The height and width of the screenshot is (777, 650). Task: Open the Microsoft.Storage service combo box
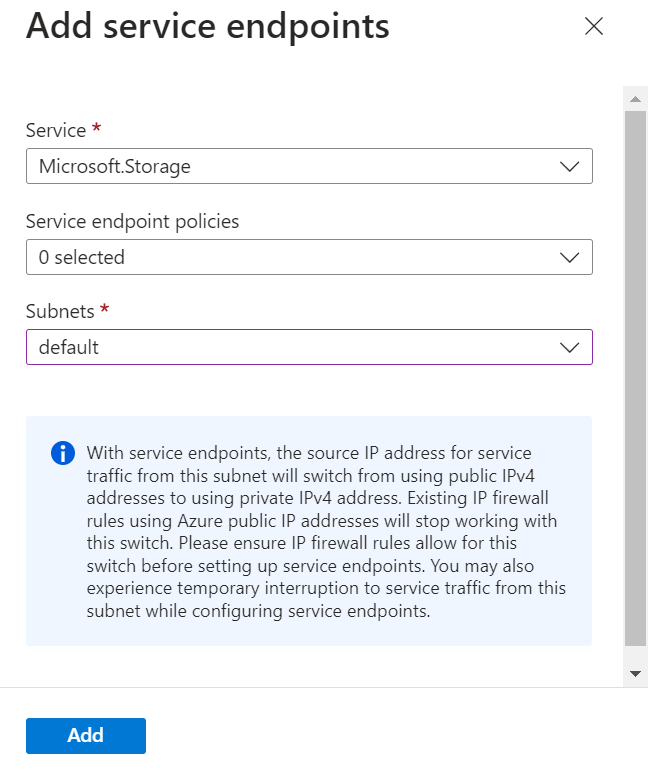pyautogui.click(x=309, y=167)
